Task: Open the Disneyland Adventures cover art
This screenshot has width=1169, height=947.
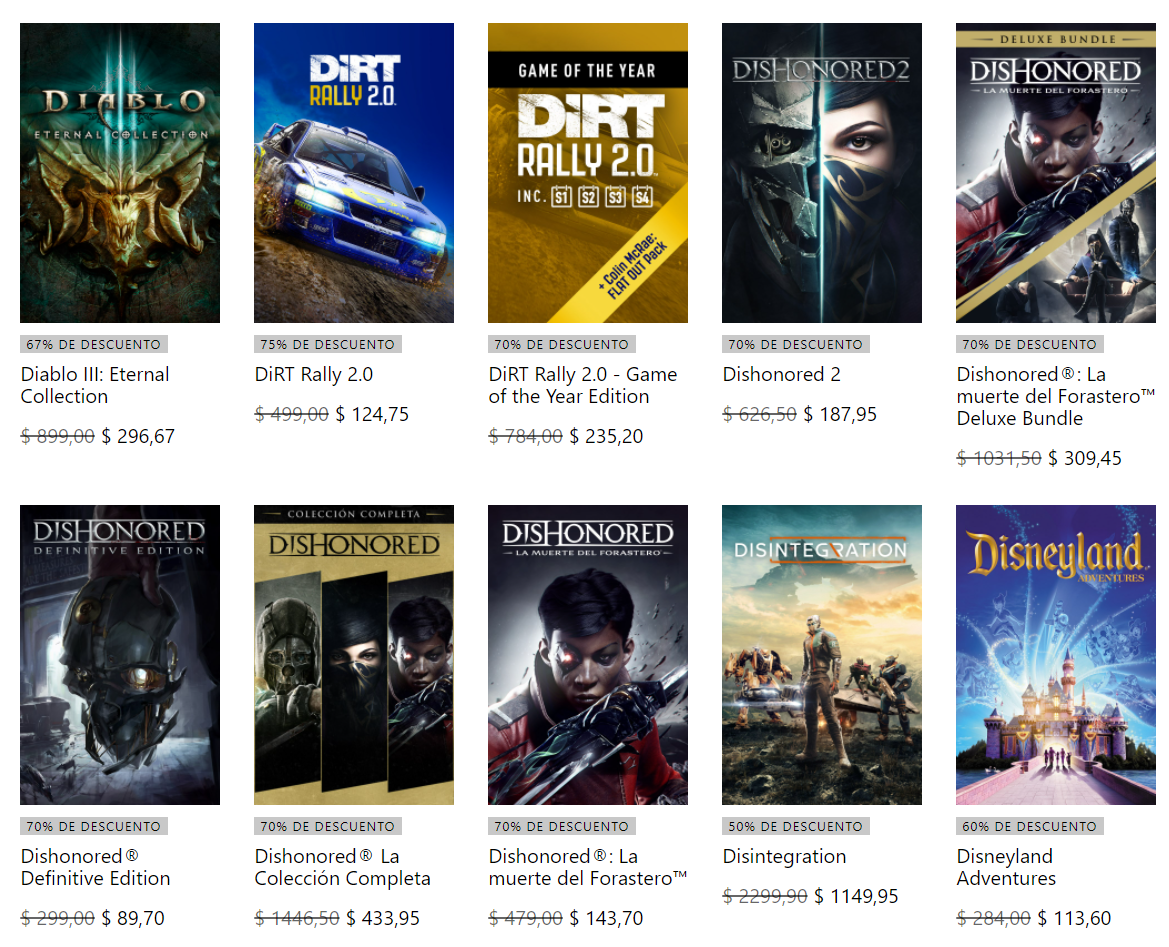Action: click(1056, 655)
